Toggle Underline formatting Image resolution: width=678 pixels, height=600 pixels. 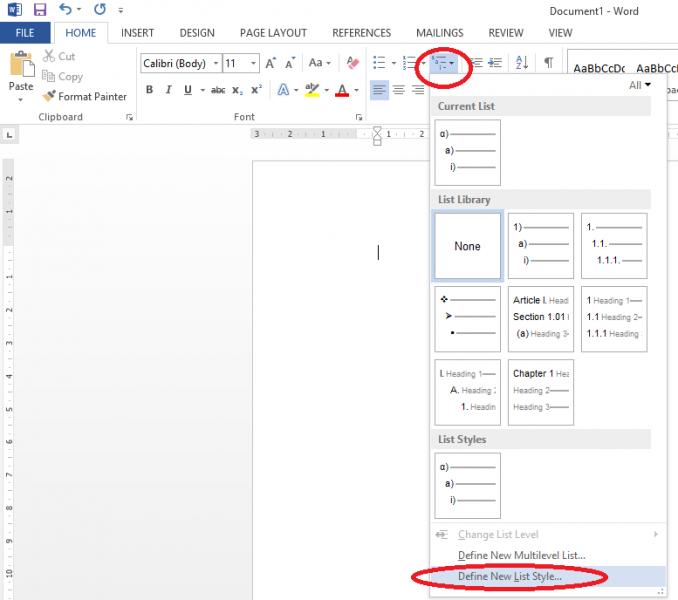pos(188,90)
